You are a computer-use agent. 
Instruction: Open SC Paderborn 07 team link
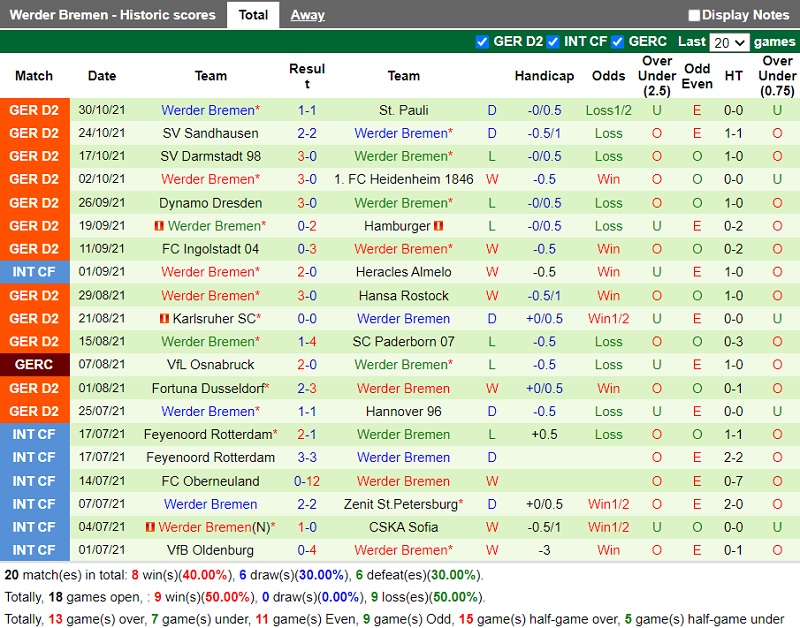click(x=404, y=341)
